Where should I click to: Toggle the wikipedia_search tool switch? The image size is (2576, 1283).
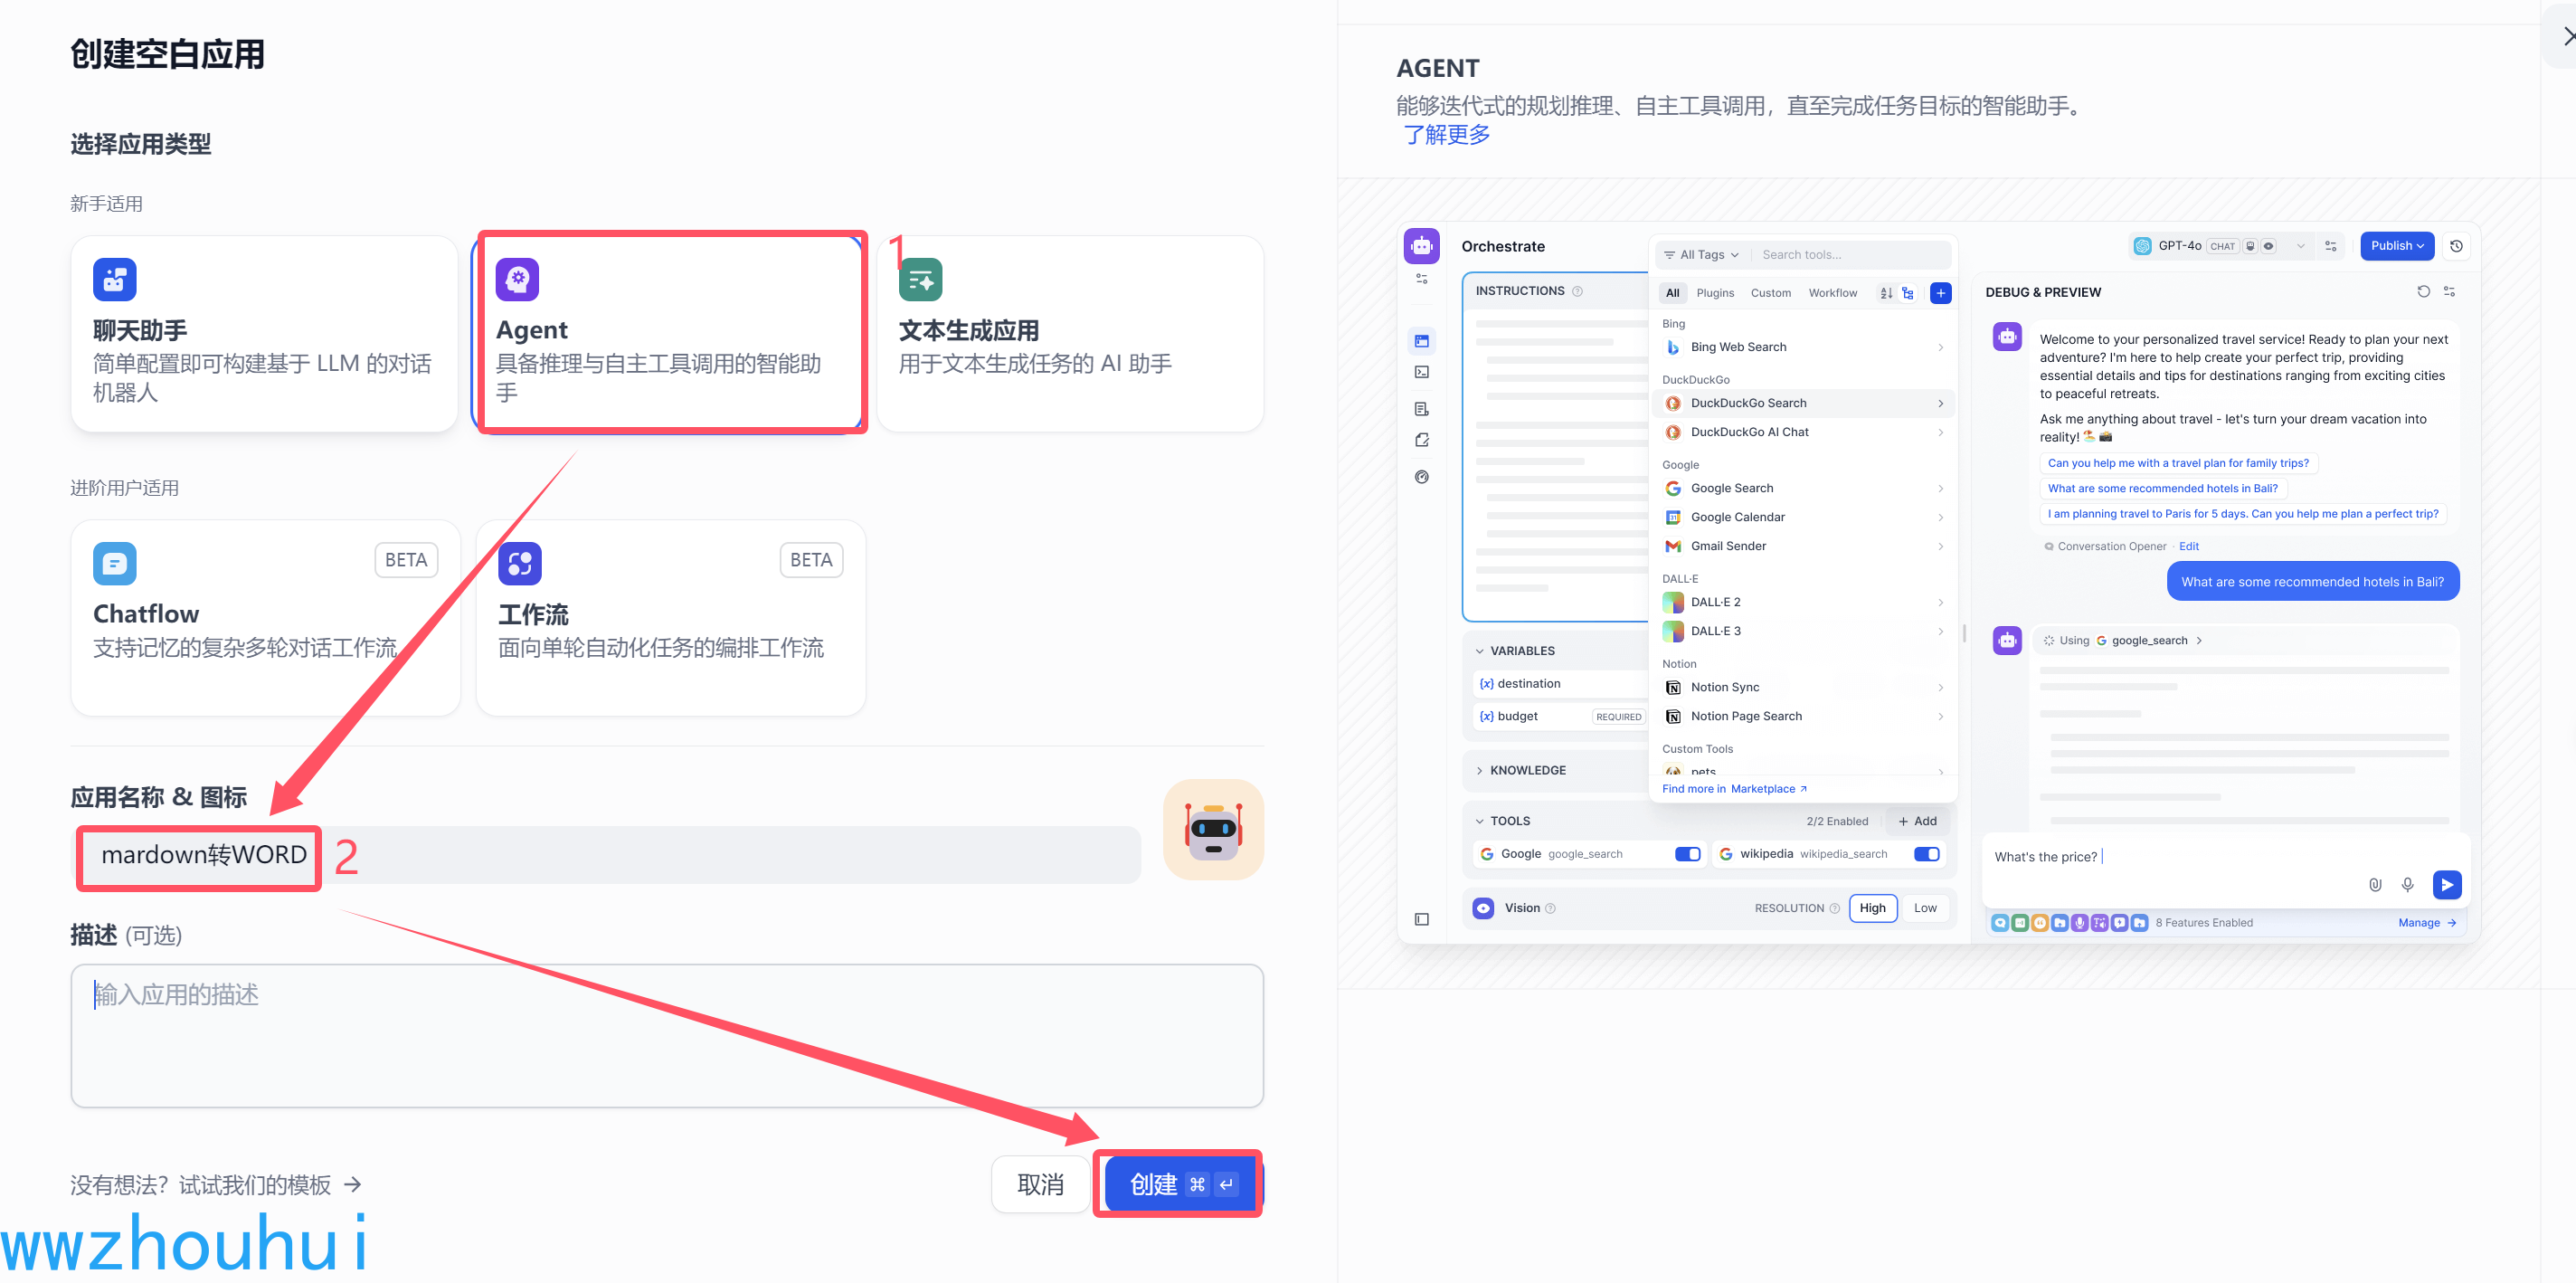[1925, 854]
